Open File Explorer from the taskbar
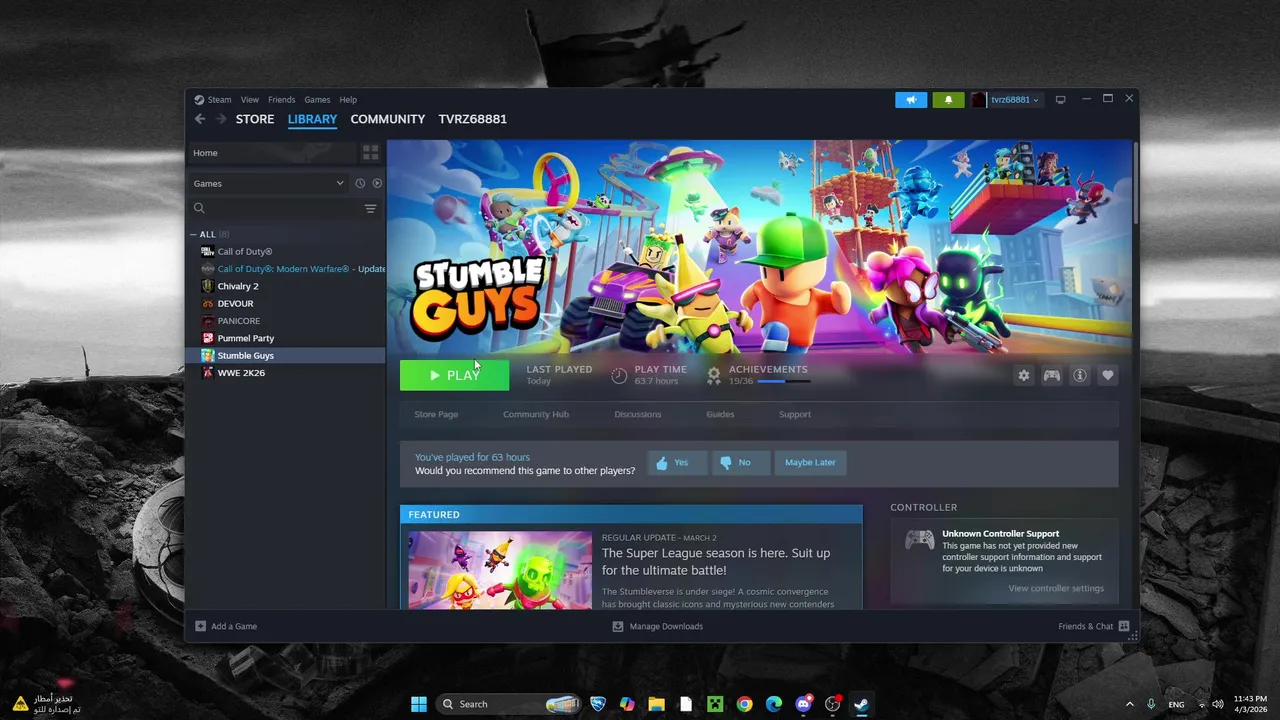The width and height of the screenshot is (1280, 720). (656, 704)
